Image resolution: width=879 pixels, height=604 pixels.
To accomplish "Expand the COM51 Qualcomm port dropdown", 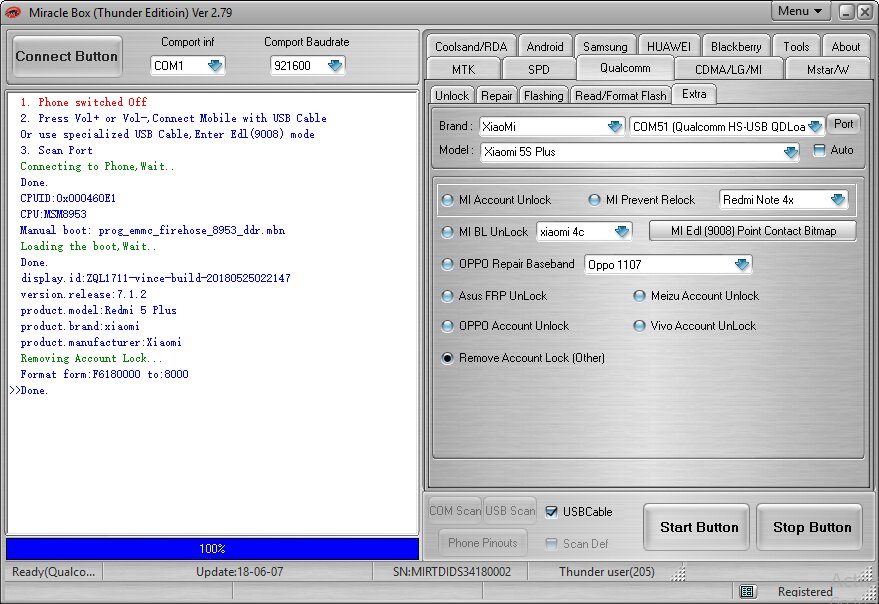I will [815, 127].
